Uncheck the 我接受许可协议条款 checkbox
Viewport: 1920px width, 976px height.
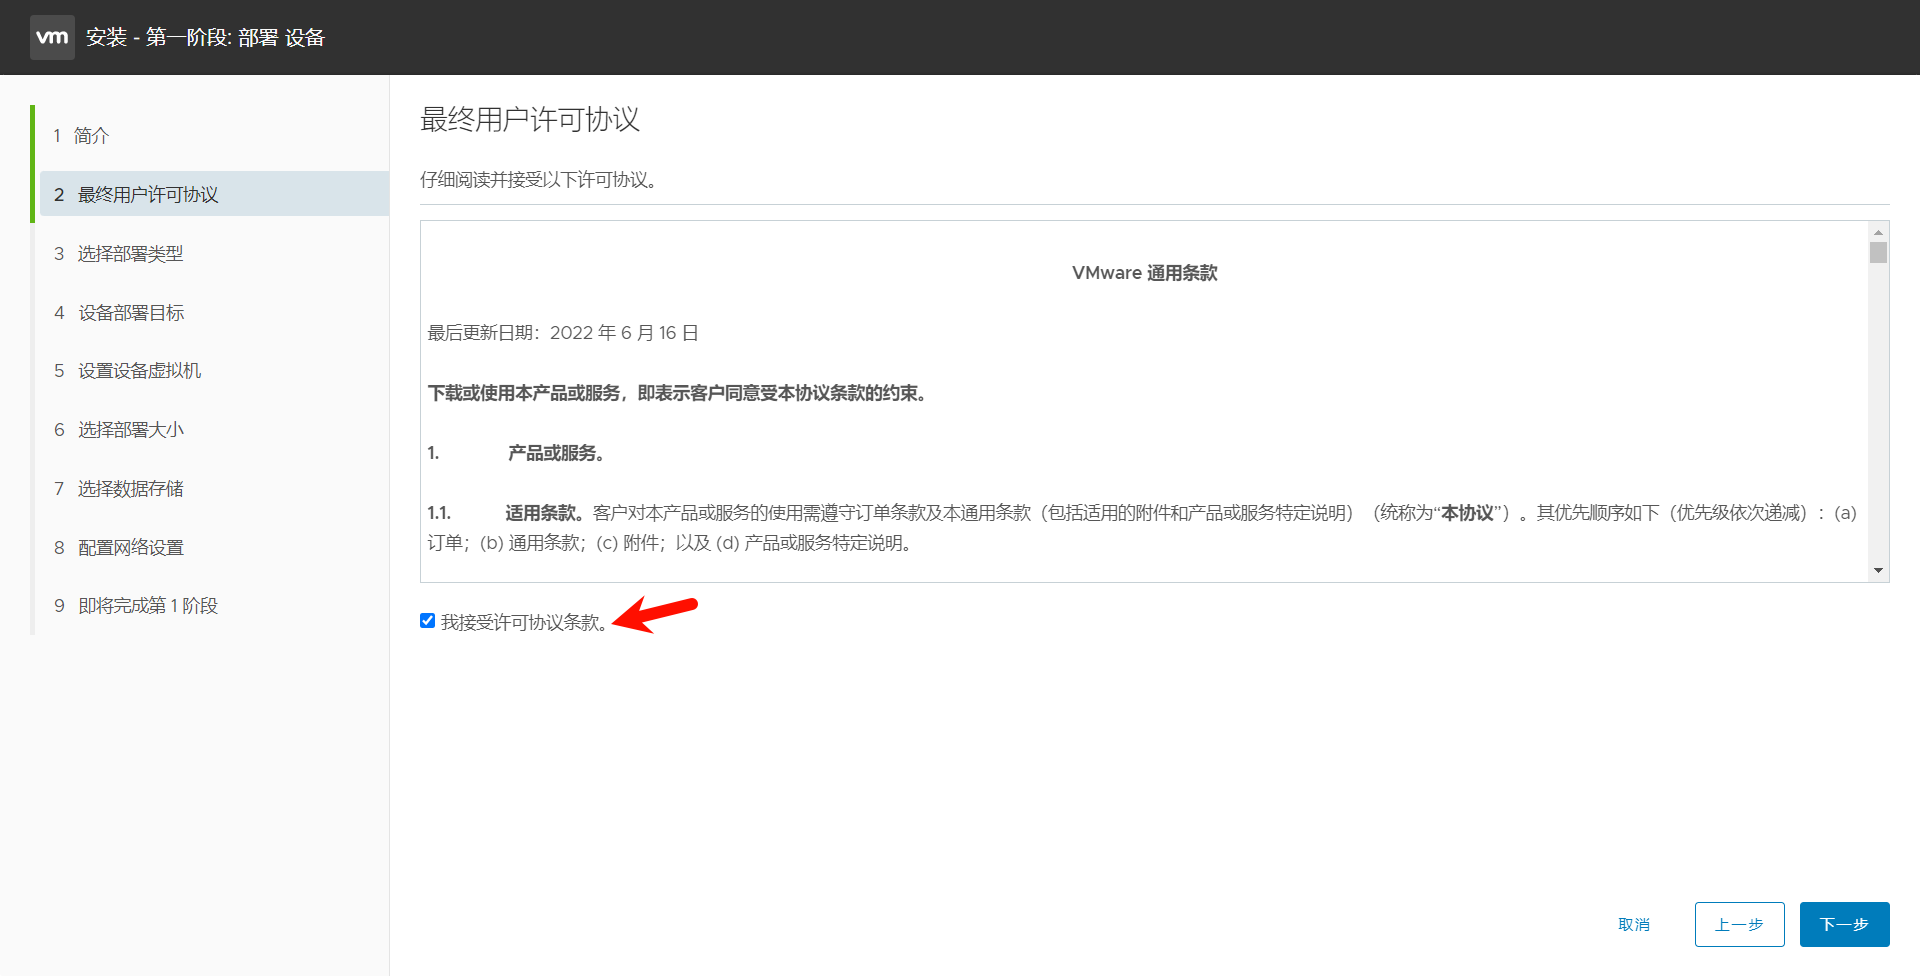[x=428, y=621]
